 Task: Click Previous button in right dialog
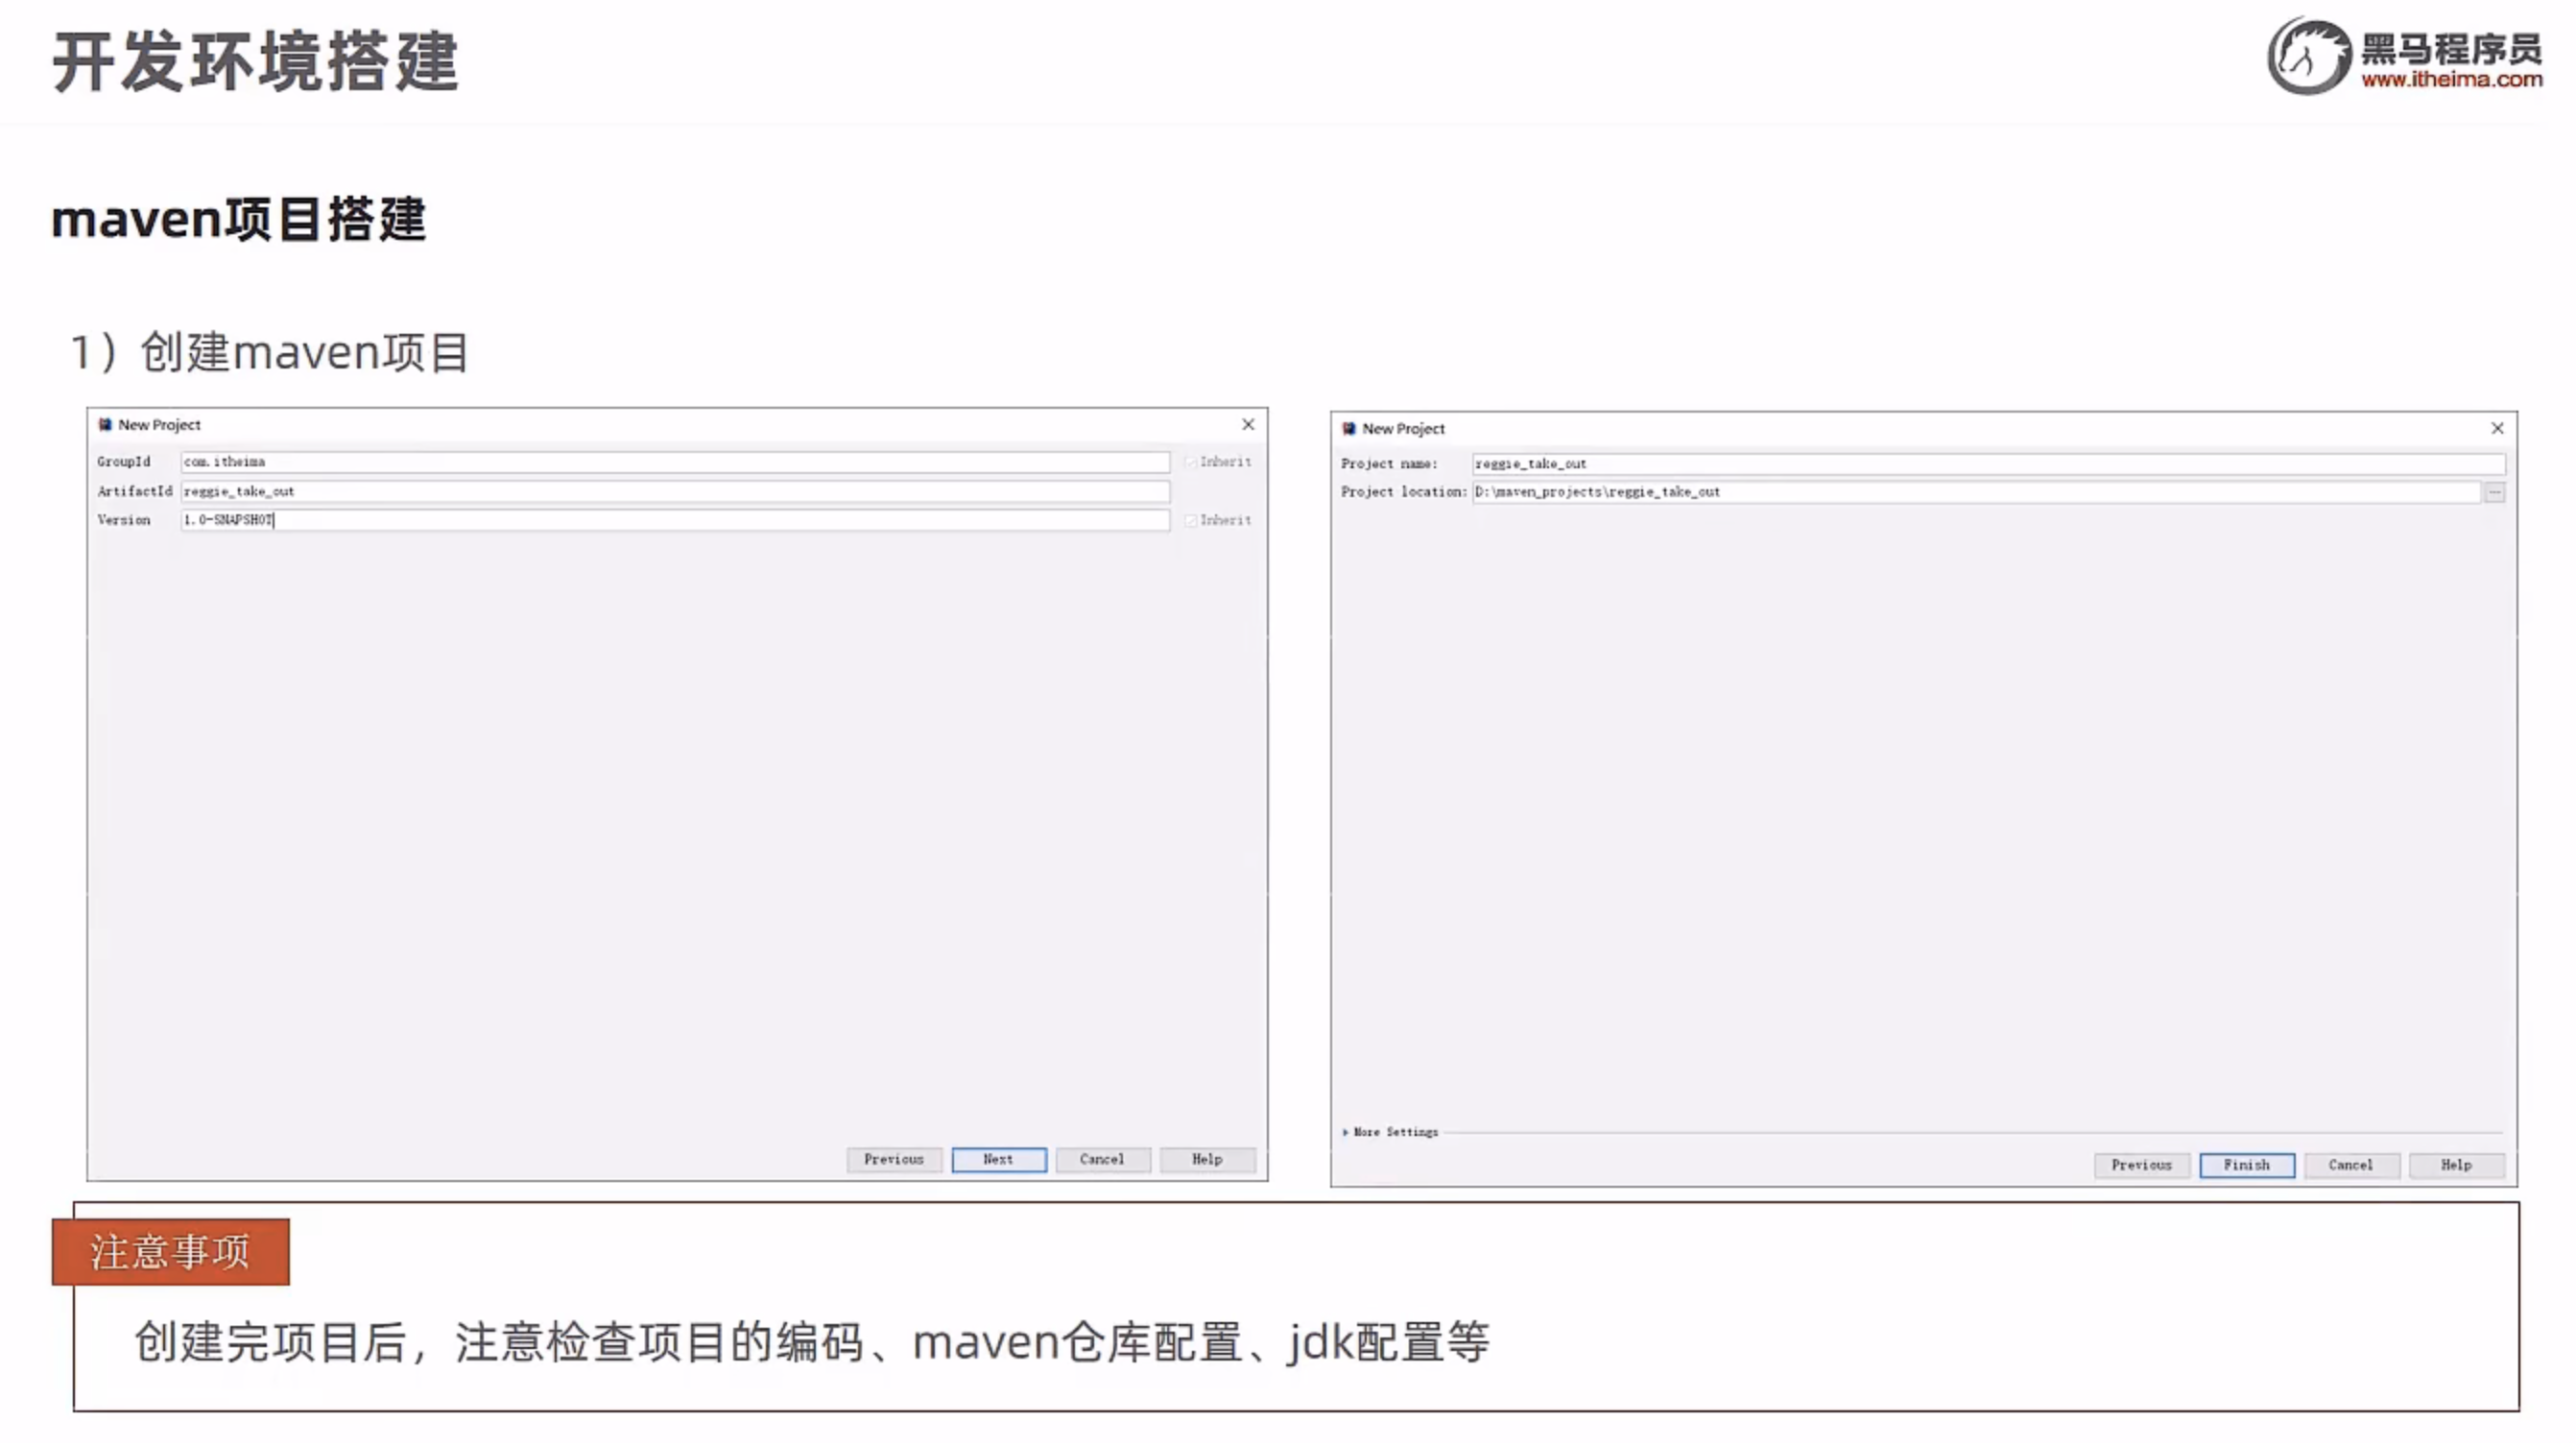pos(2141,1165)
